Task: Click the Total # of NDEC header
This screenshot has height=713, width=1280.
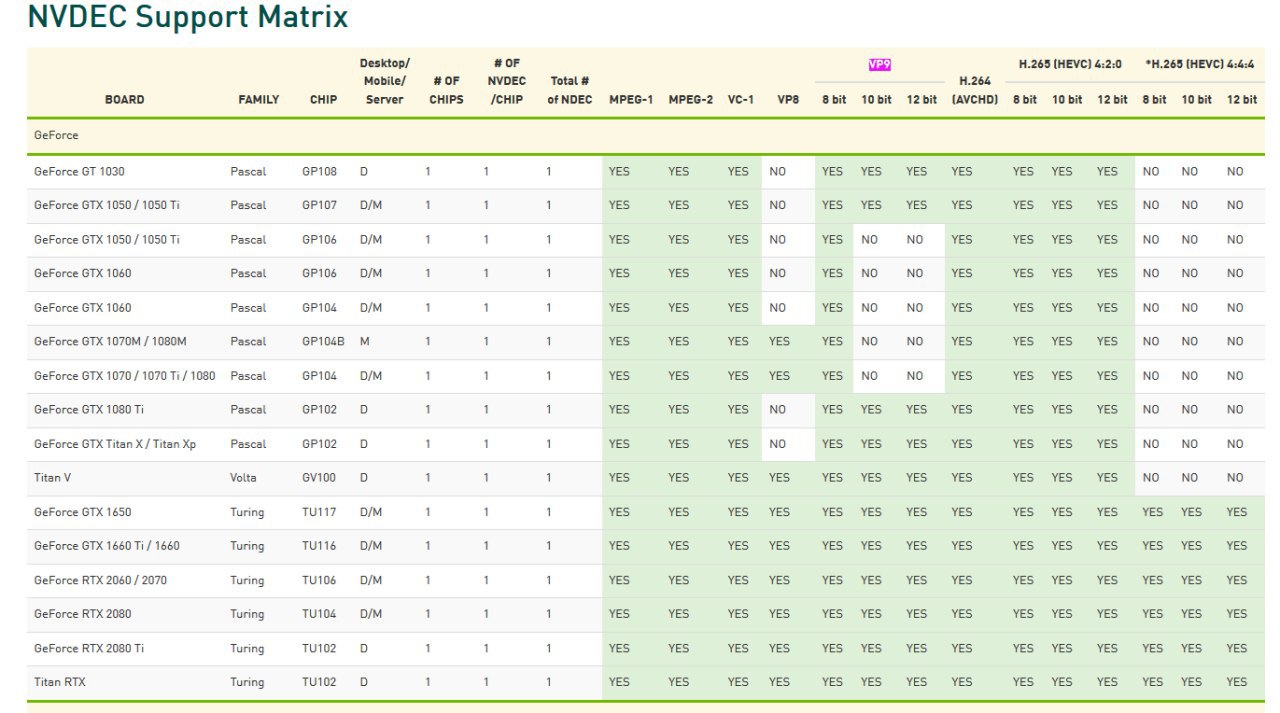Action: (569, 90)
